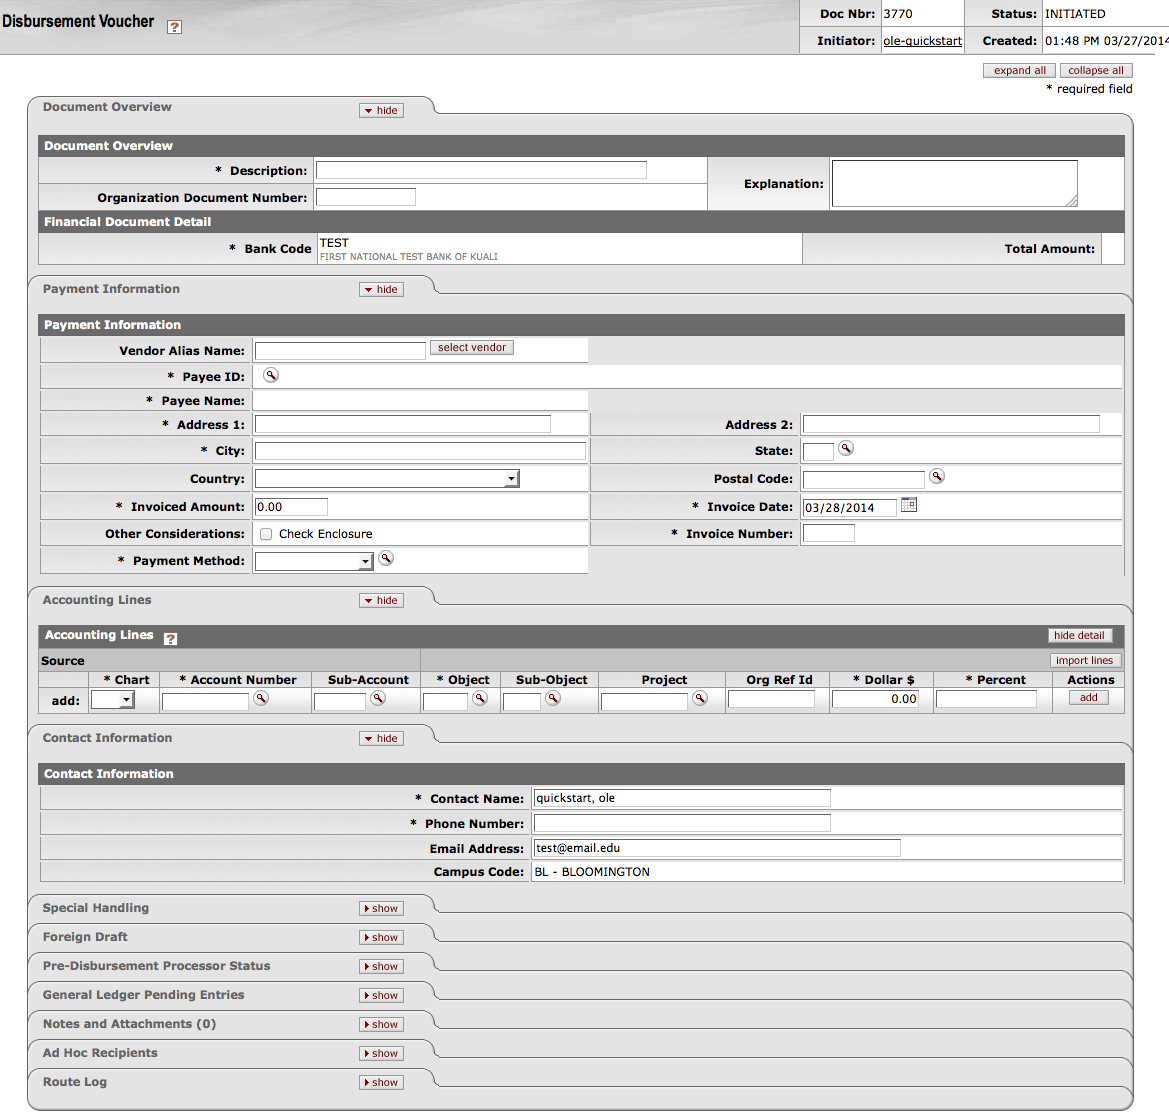Click Invoiced Amount field
The width and height of the screenshot is (1169, 1116).
pyautogui.click(x=291, y=507)
